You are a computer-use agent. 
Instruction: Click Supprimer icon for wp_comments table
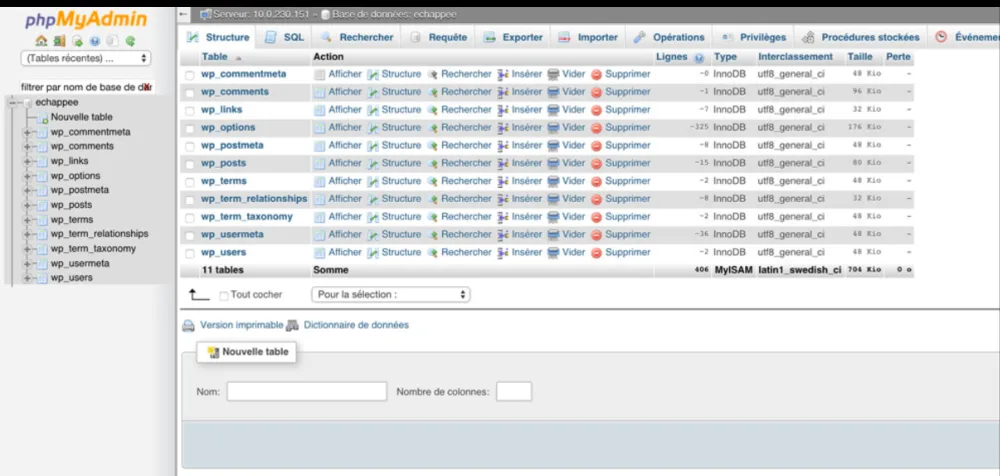(596, 92)
